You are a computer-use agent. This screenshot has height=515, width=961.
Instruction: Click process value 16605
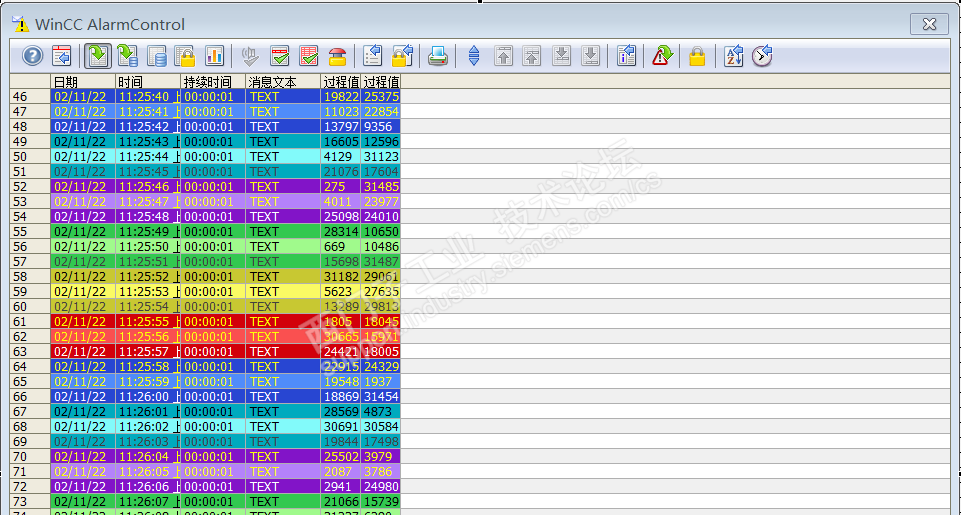click(x=341, y=142)
